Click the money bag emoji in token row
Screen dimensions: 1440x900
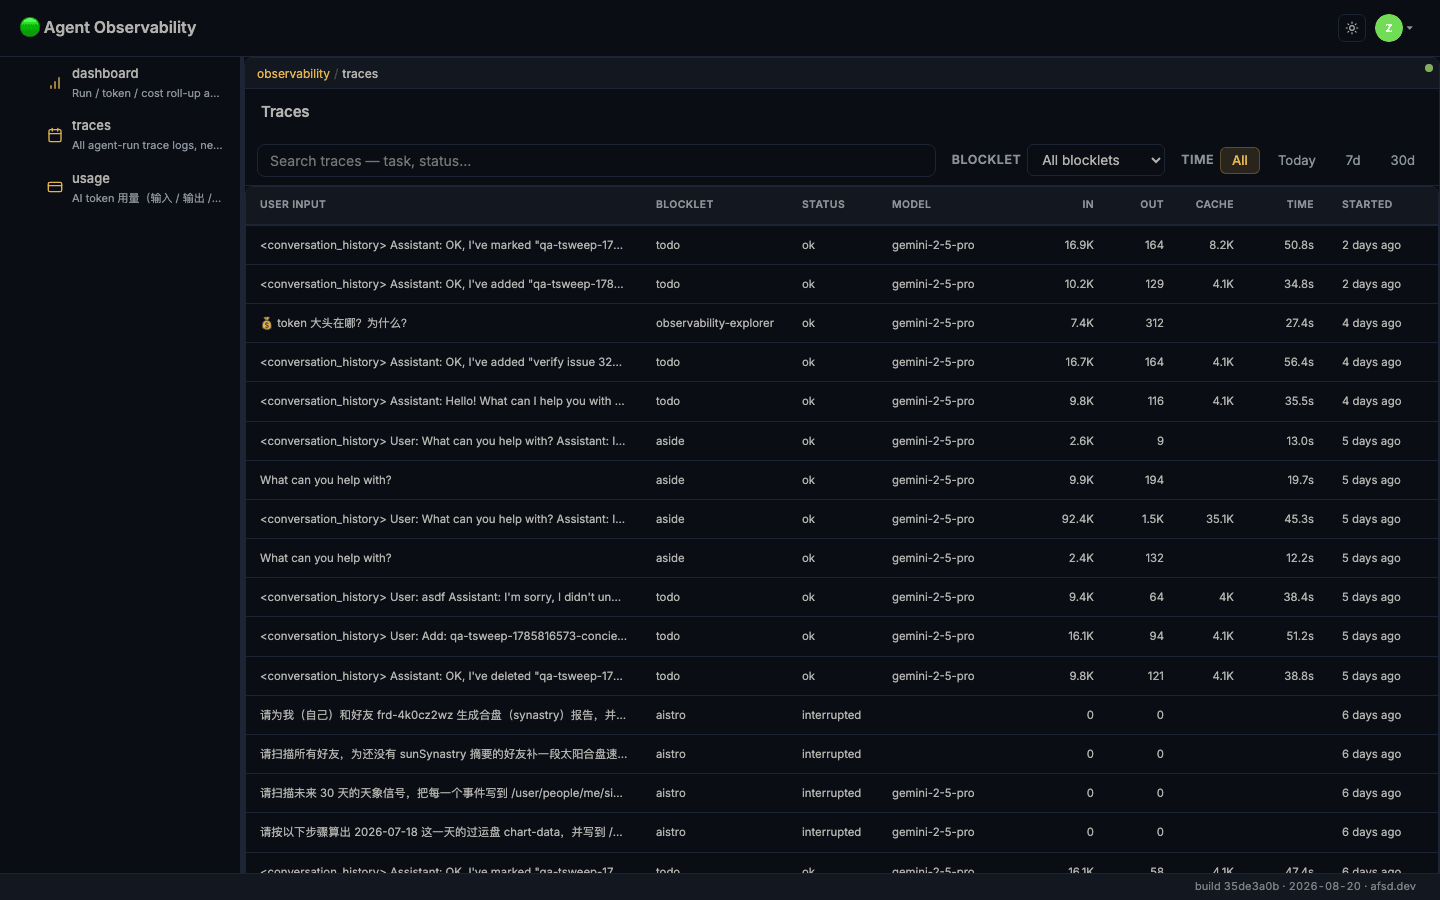266,323
